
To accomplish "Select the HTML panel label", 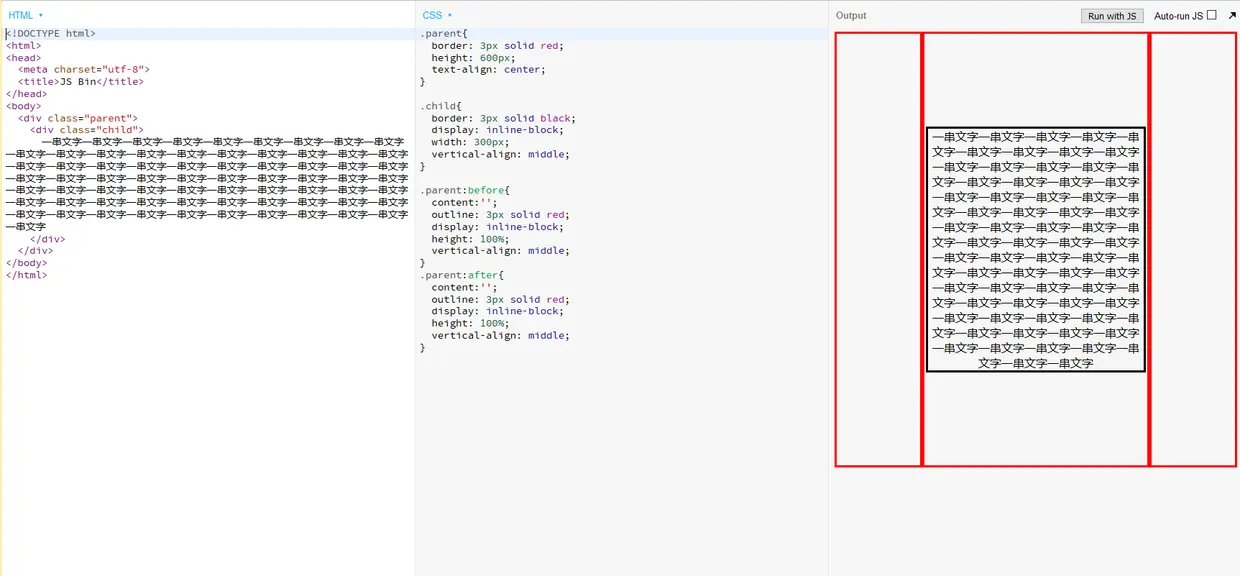I will [18, 15].
